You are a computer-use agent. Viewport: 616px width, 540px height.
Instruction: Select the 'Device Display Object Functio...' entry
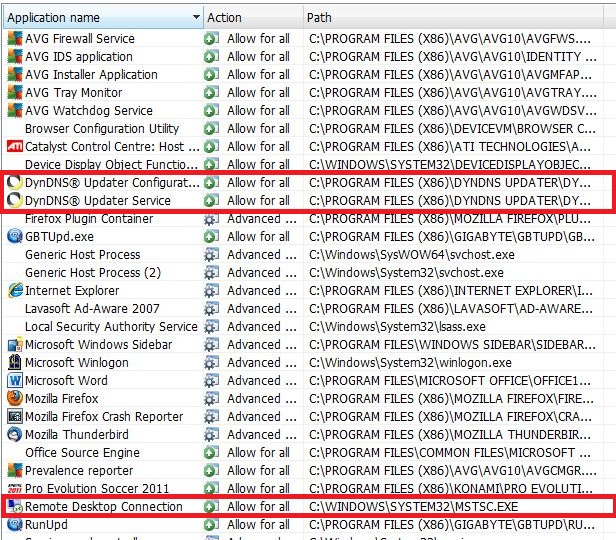[111, 165]
